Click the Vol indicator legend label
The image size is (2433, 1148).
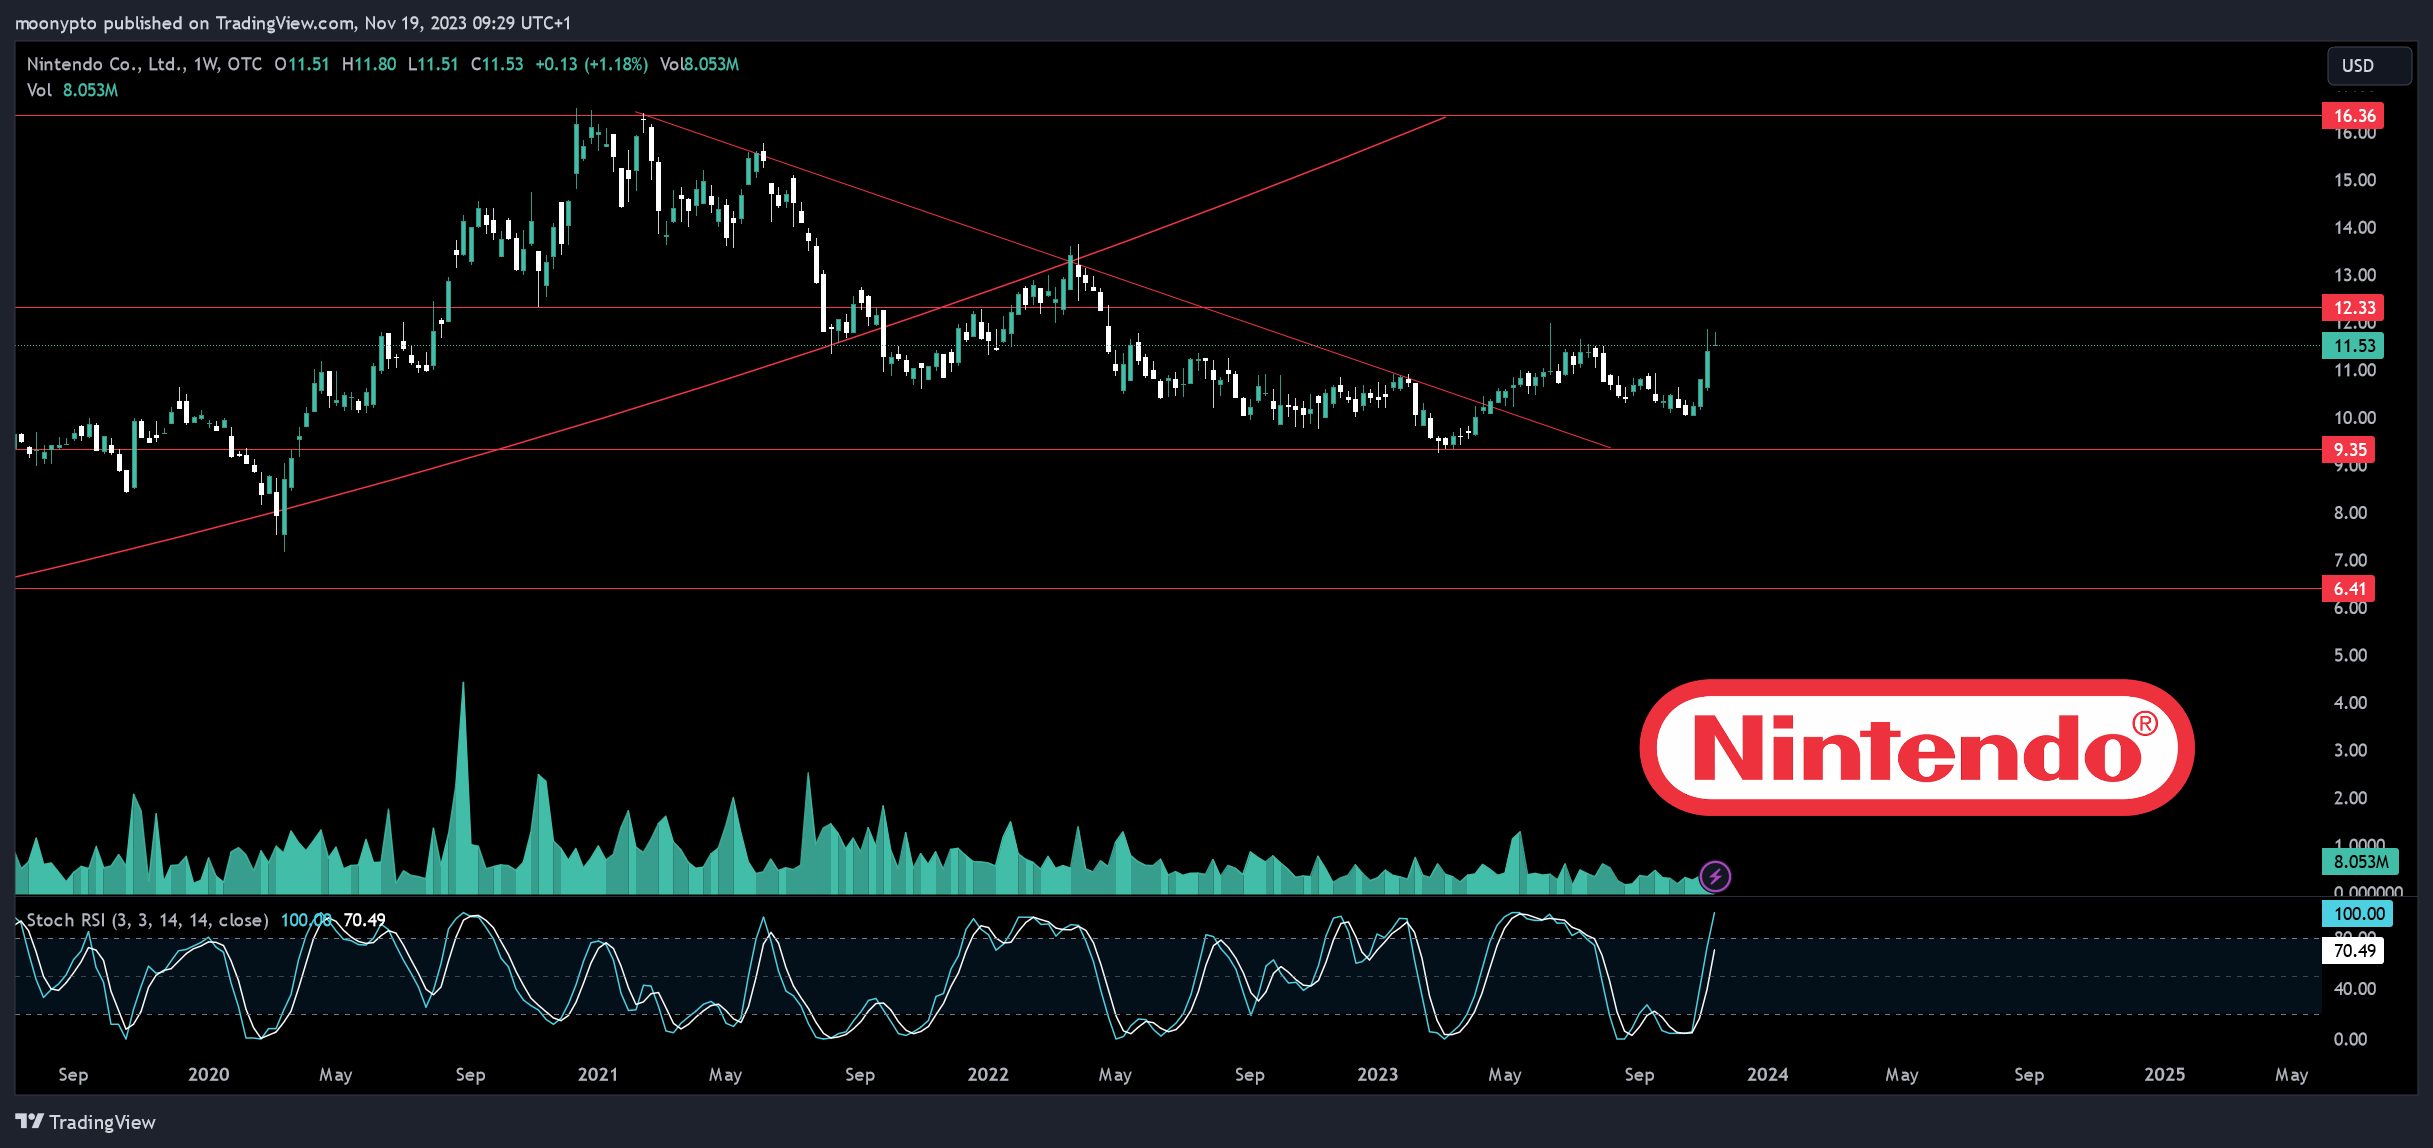click(39, 90)
